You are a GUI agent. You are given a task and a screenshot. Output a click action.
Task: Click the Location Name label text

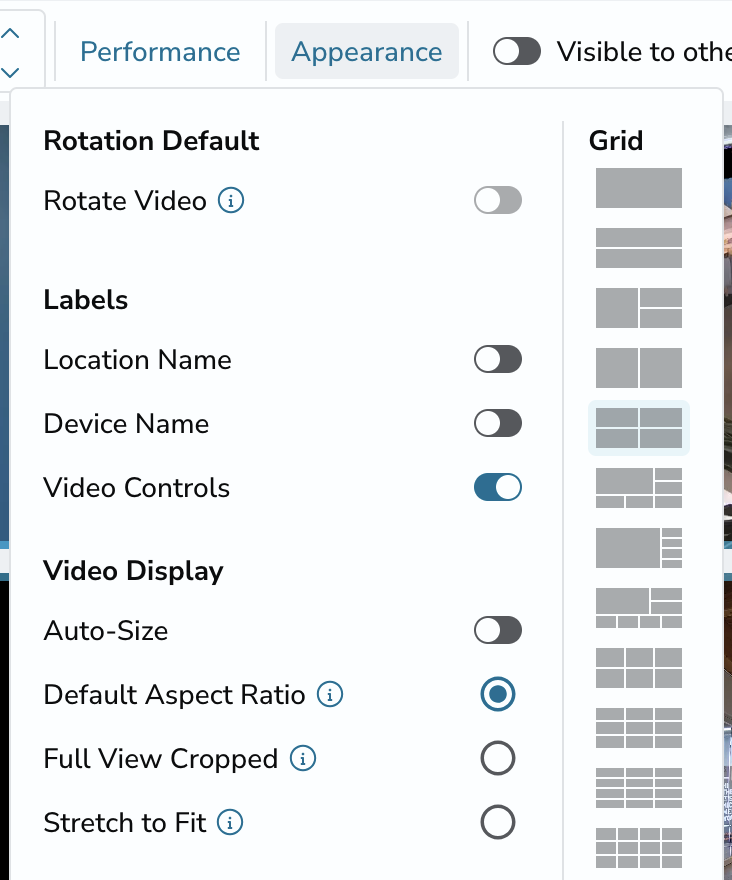(x=138, y=360)
